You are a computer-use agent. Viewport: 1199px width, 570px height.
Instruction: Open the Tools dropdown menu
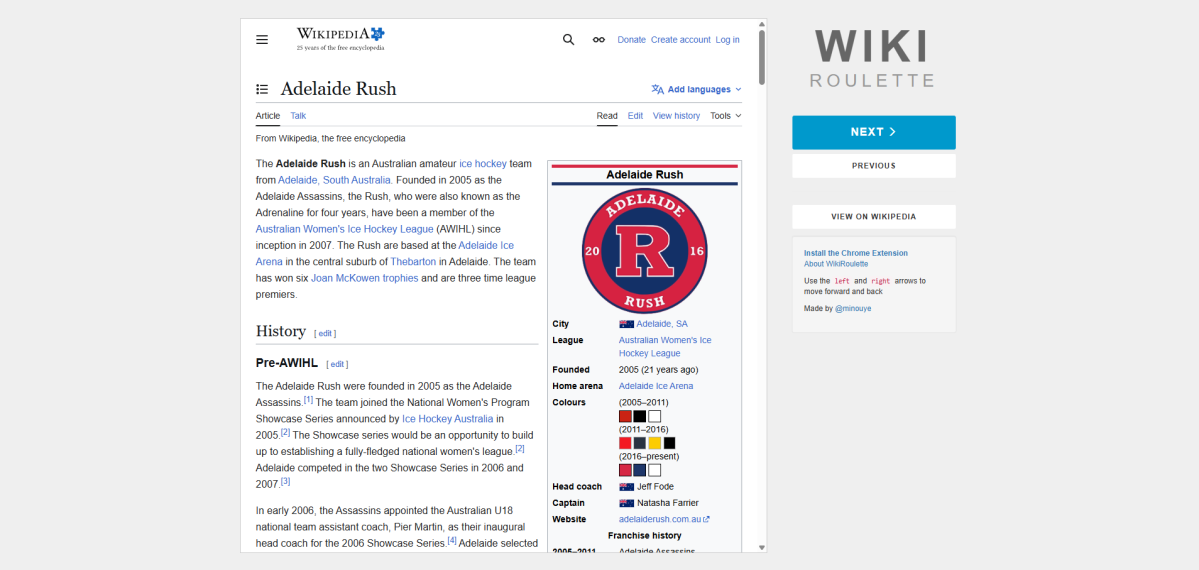point(726,116)
